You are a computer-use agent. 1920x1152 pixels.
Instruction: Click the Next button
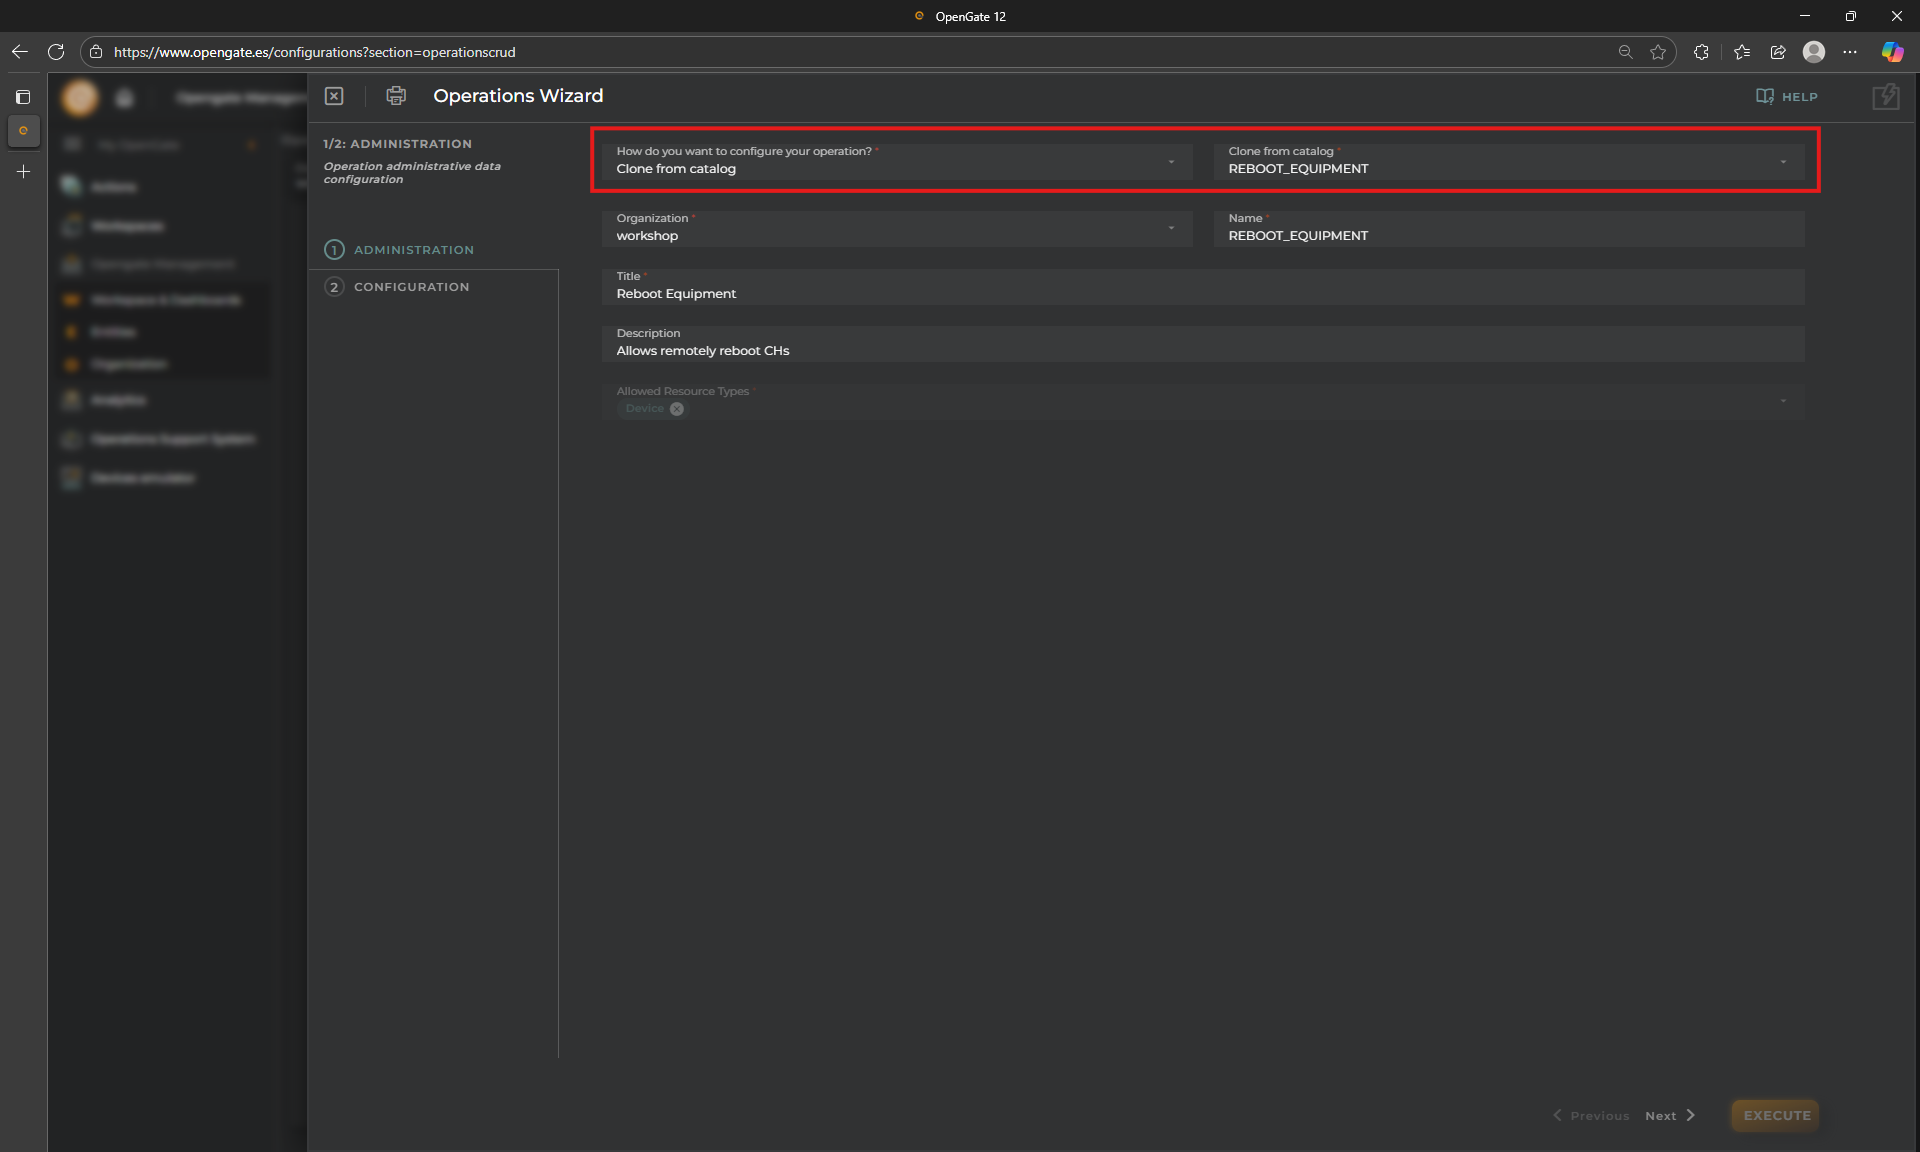(x=1669, y=1116)
